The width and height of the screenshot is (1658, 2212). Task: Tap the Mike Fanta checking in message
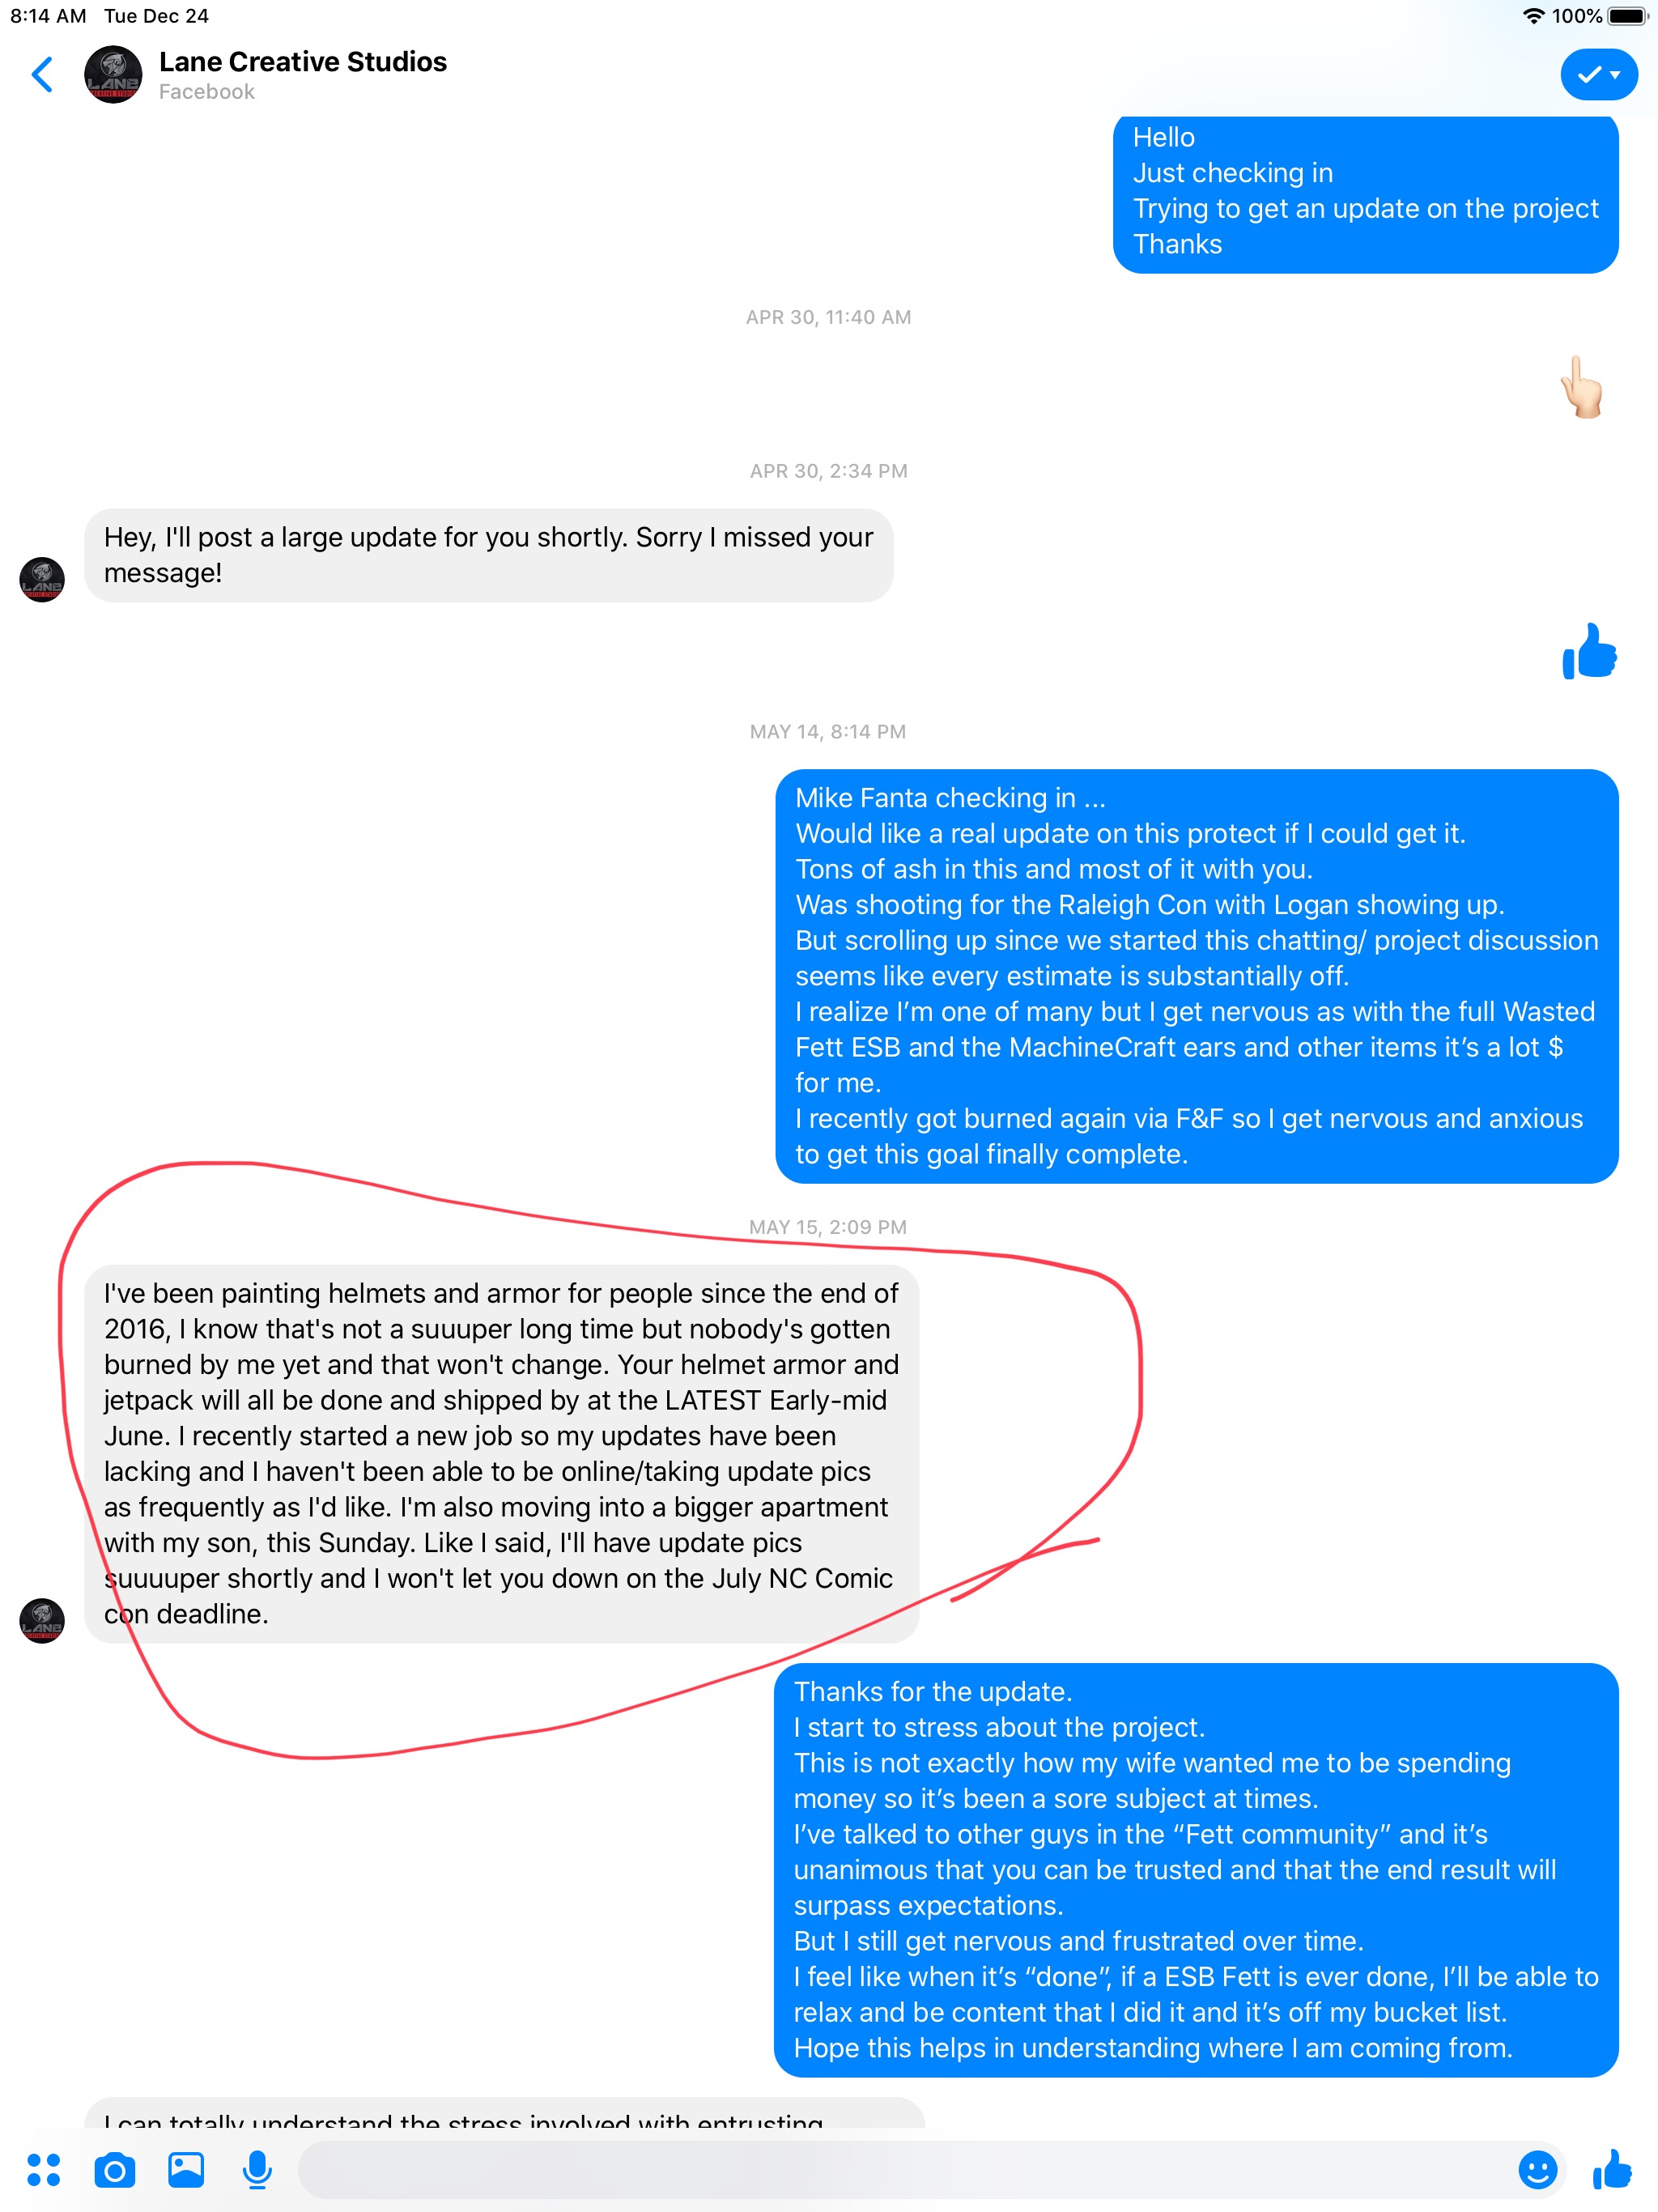tap(1197, 976)
